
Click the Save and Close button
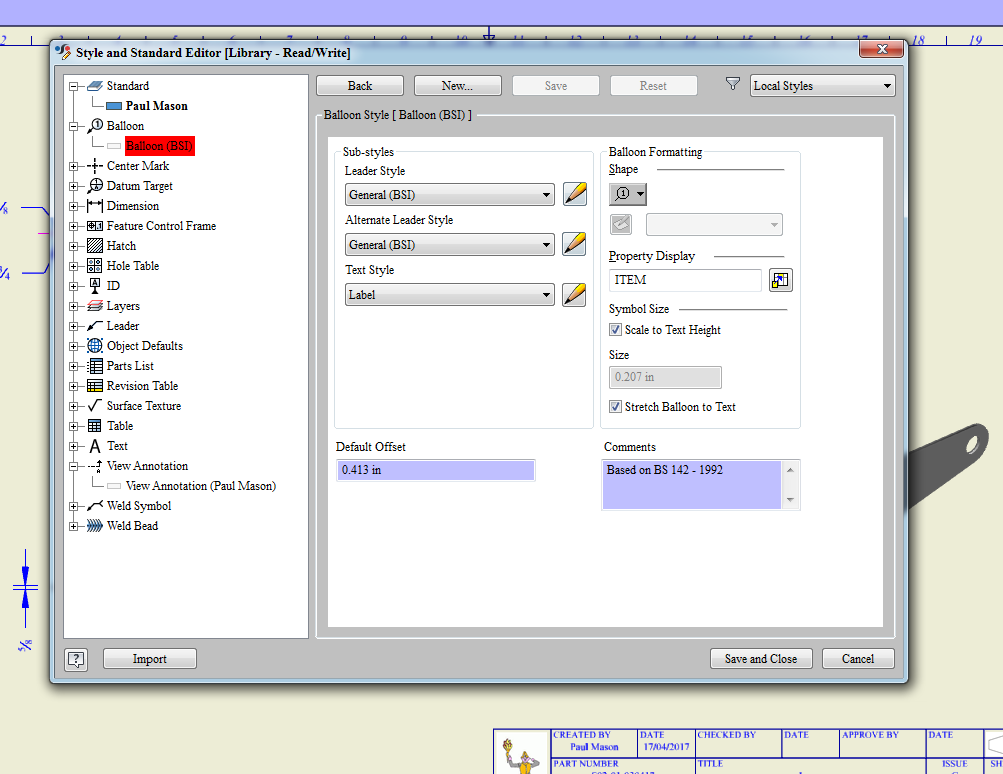[760, 658]
